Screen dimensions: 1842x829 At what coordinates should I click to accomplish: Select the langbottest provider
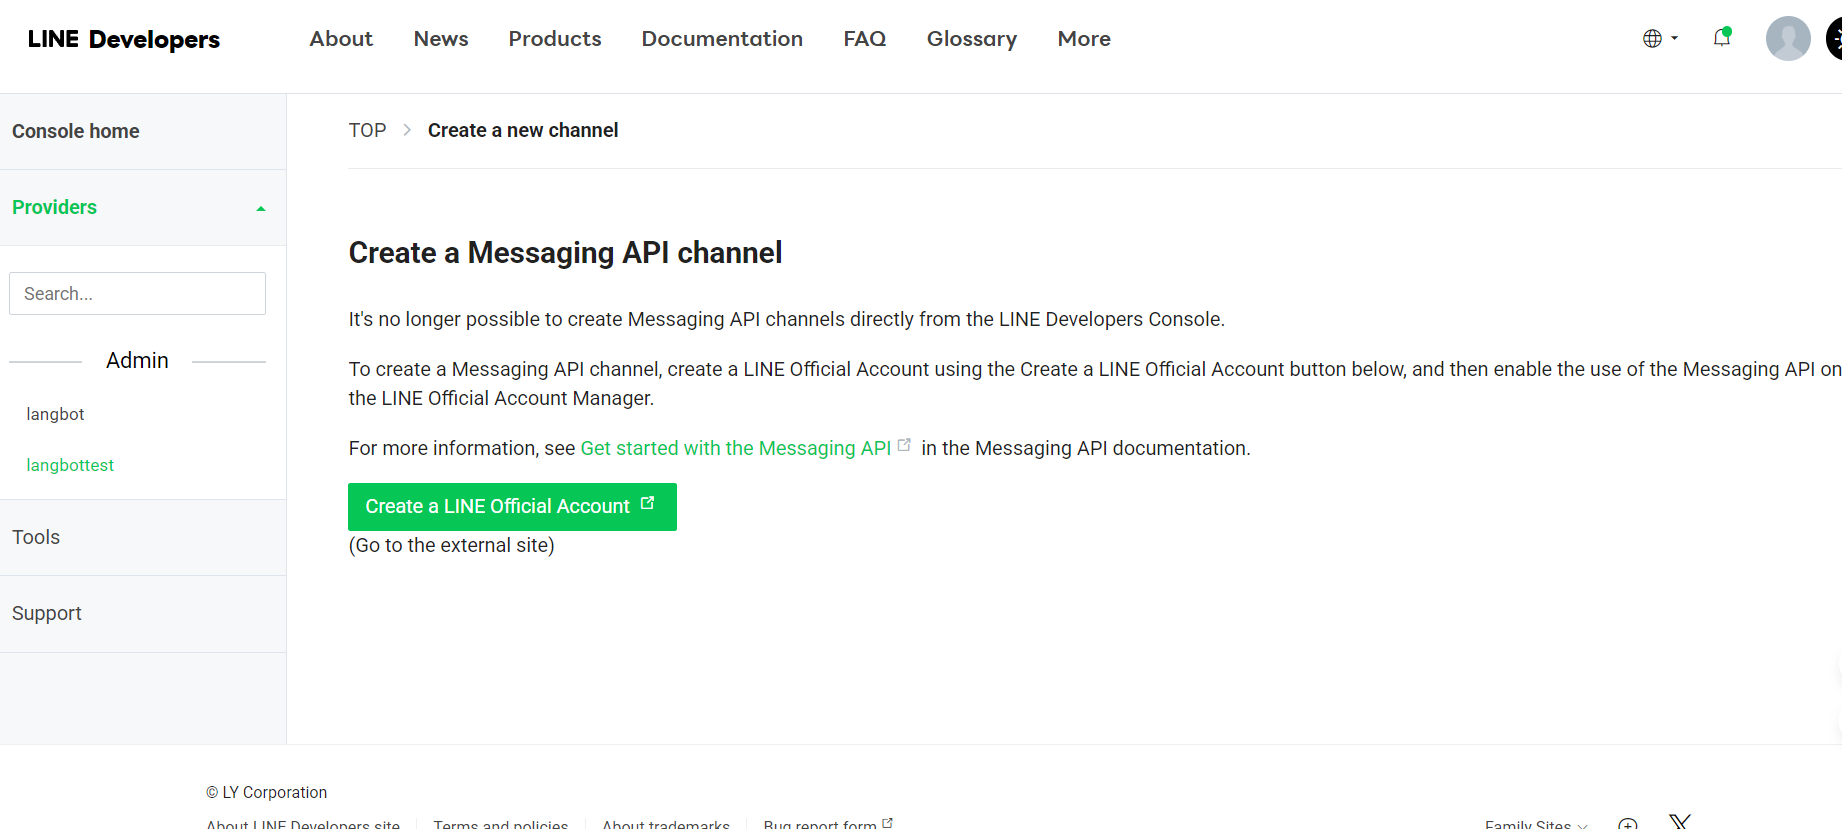[x=70, y=465]
